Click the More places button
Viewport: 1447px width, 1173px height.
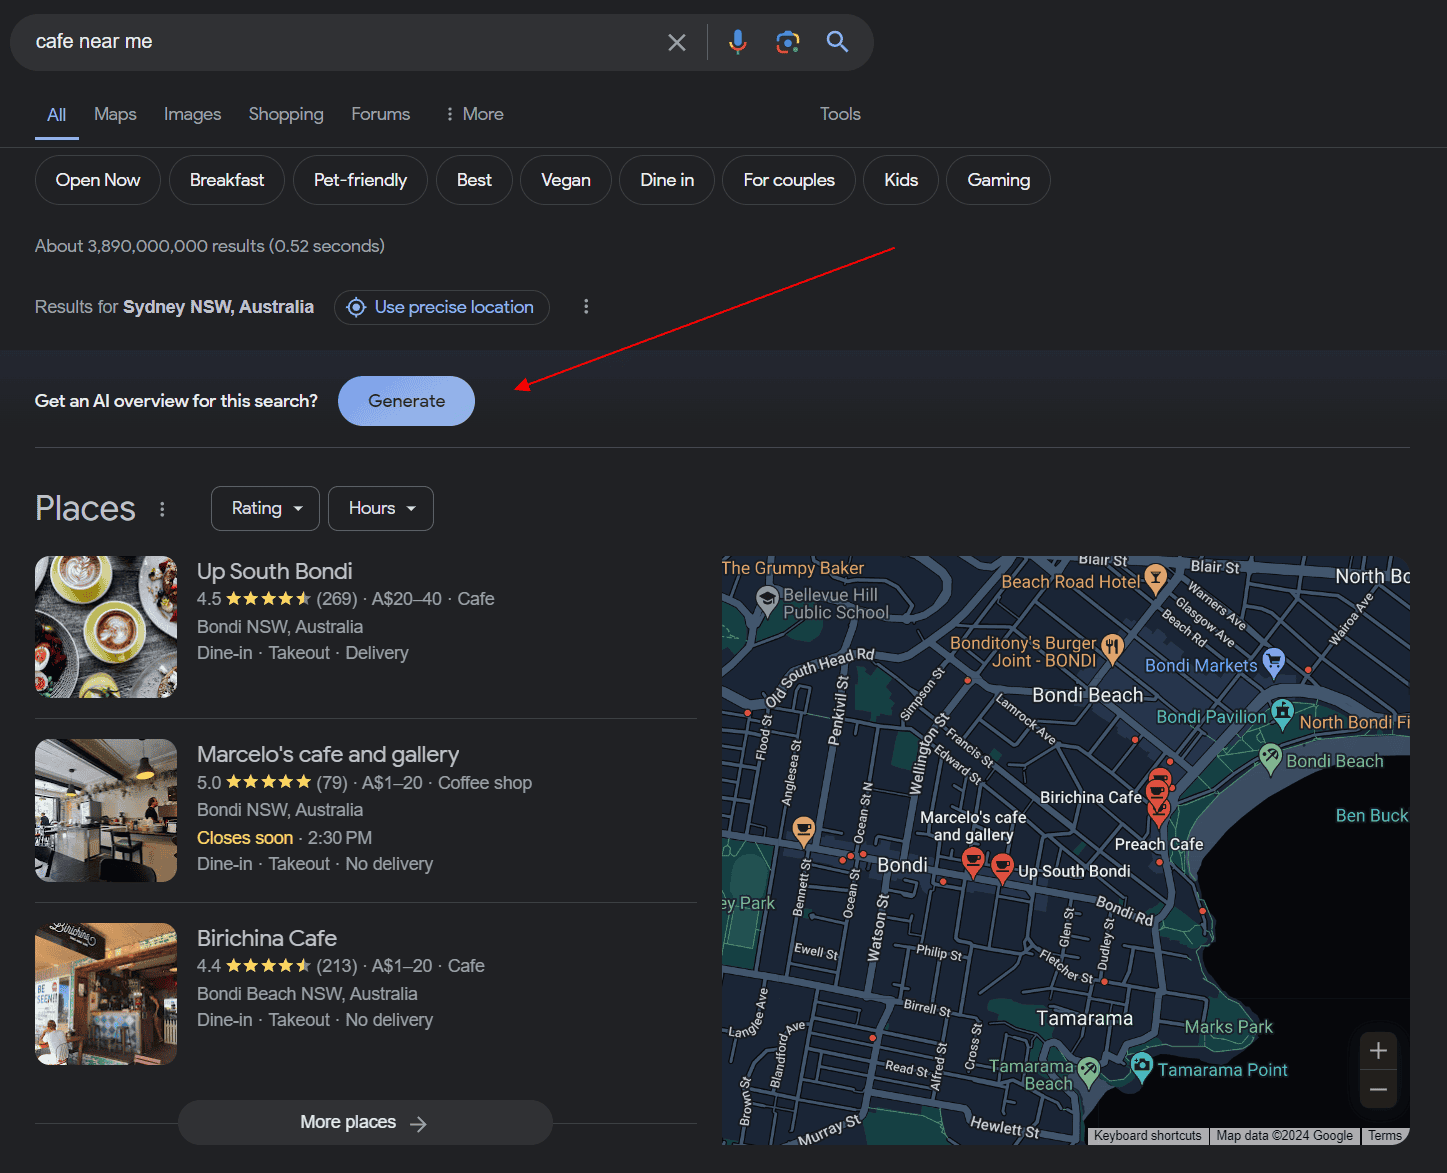(x=365, y=1122)
